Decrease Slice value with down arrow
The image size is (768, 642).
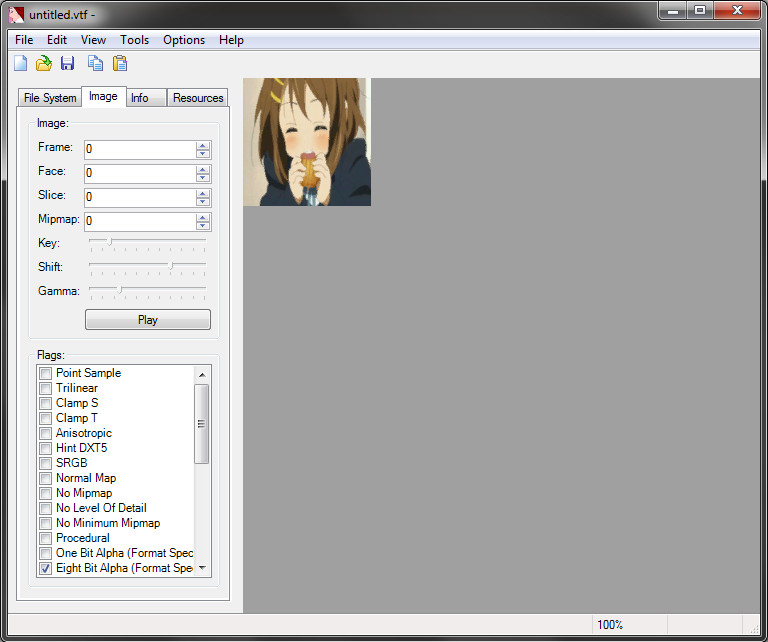(x=203, y=201)
